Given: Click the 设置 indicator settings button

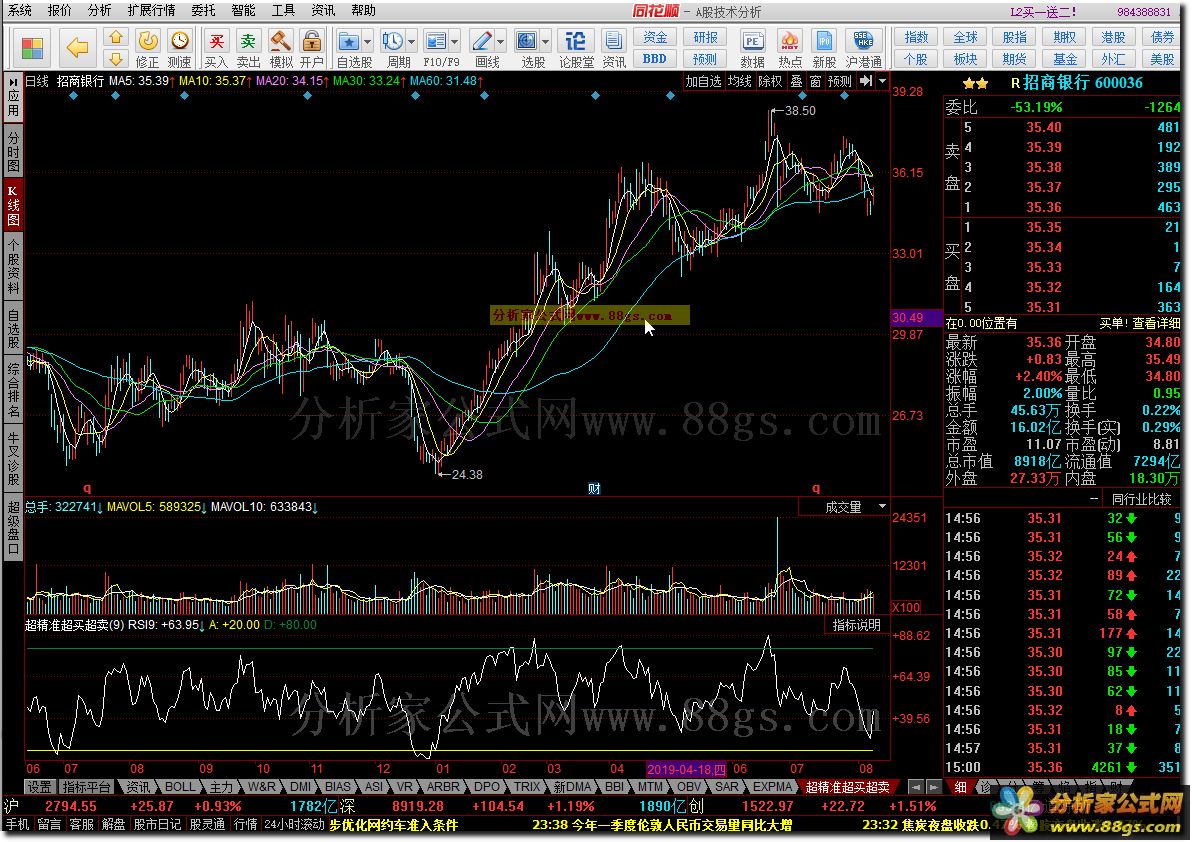Looking at the screenshot, I should point(40,787).
